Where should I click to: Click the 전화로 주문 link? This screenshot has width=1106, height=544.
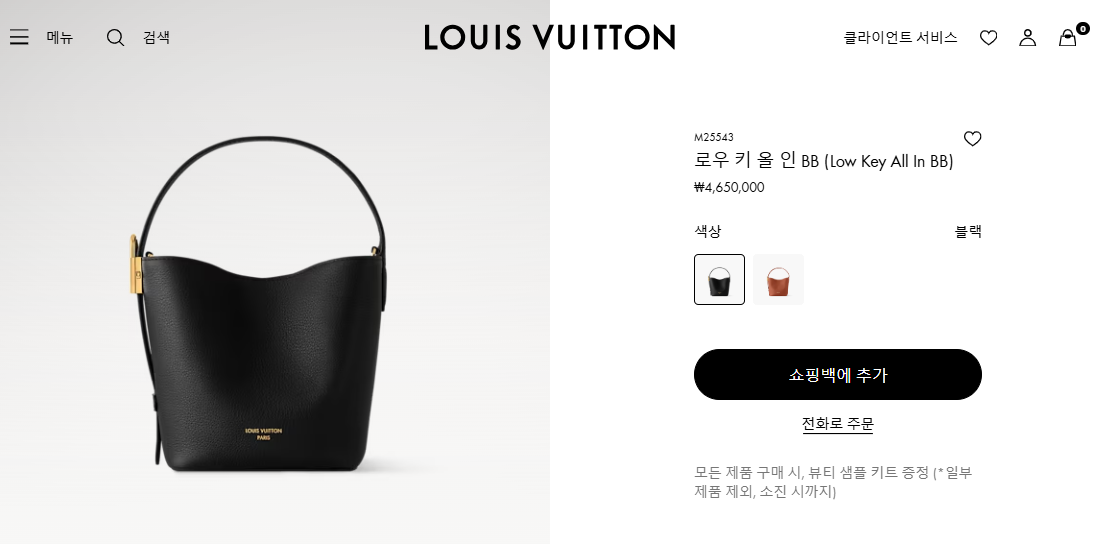(x=838, y=424)
